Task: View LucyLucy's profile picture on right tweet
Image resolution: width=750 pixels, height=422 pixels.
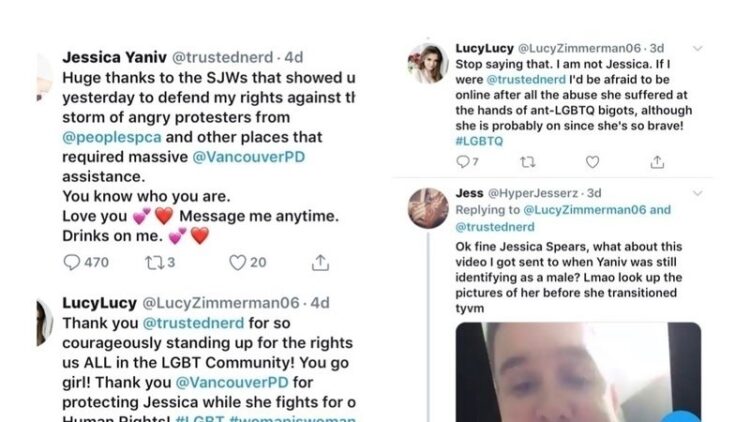Action: click(x=428, y=64)
